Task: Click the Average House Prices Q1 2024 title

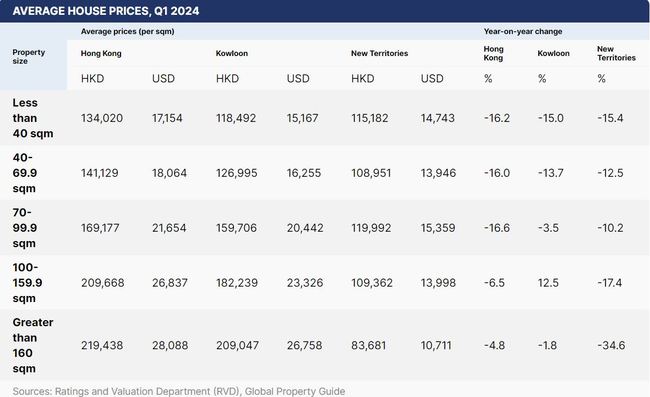Action: click(106, 11)
